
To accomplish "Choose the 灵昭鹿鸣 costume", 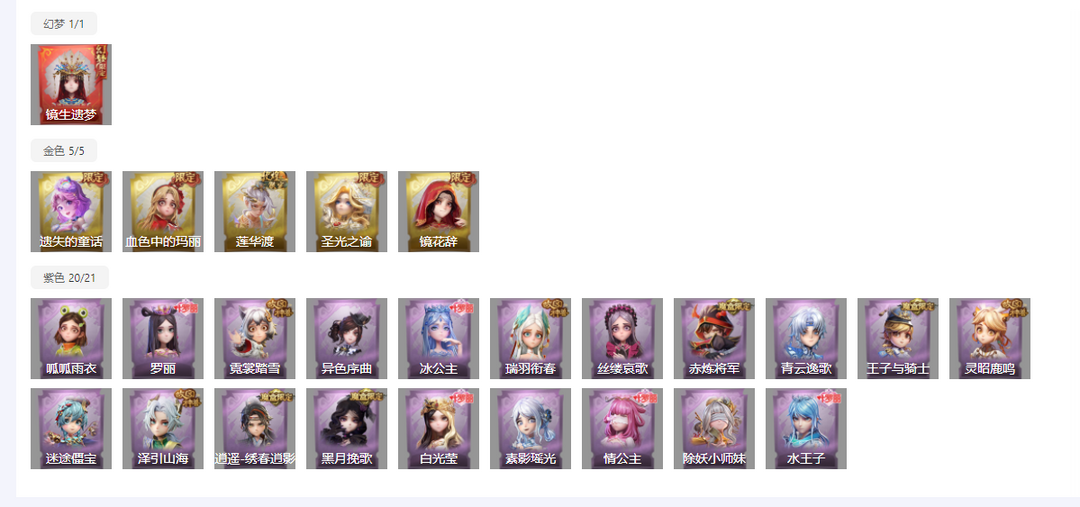I will coord(990,338).
